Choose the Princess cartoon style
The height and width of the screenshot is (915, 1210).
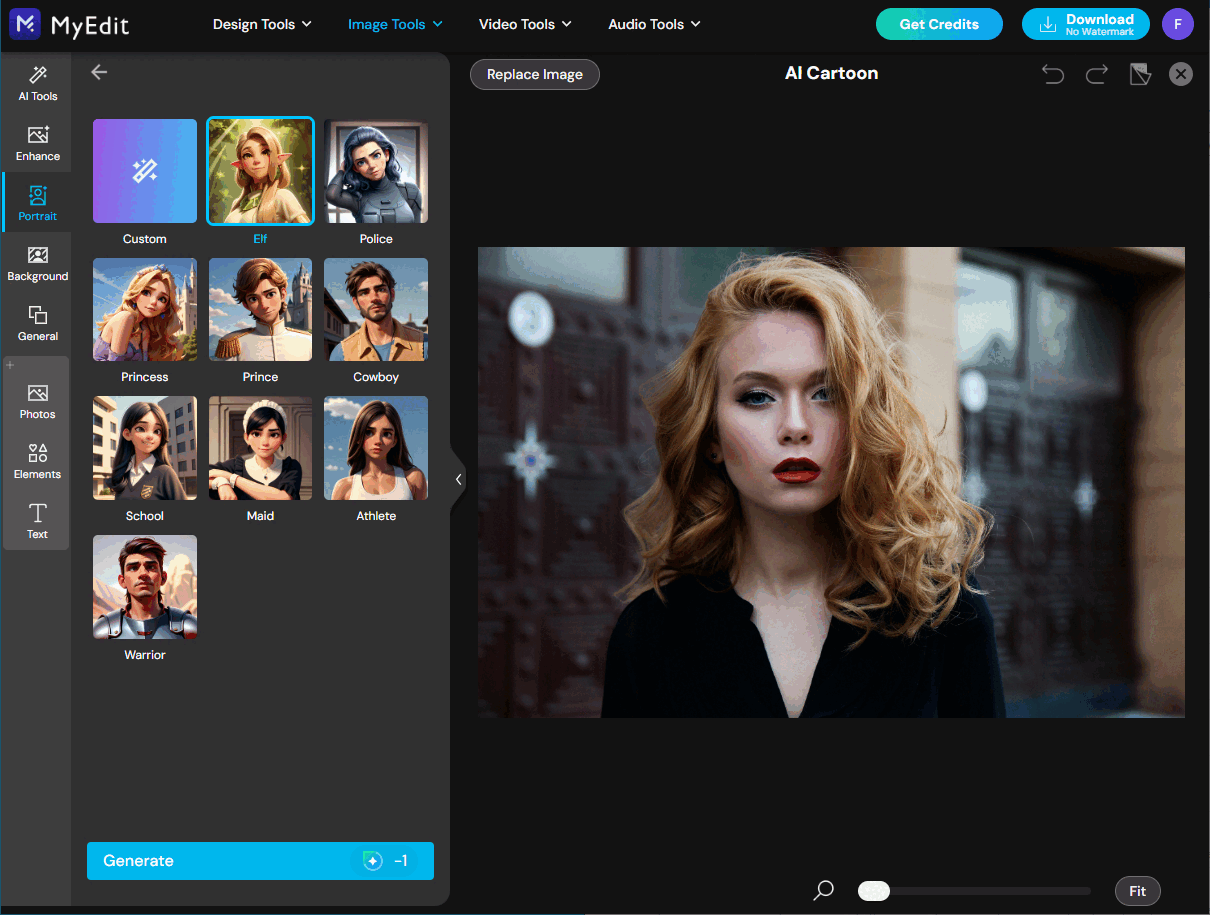pos(145,310)
